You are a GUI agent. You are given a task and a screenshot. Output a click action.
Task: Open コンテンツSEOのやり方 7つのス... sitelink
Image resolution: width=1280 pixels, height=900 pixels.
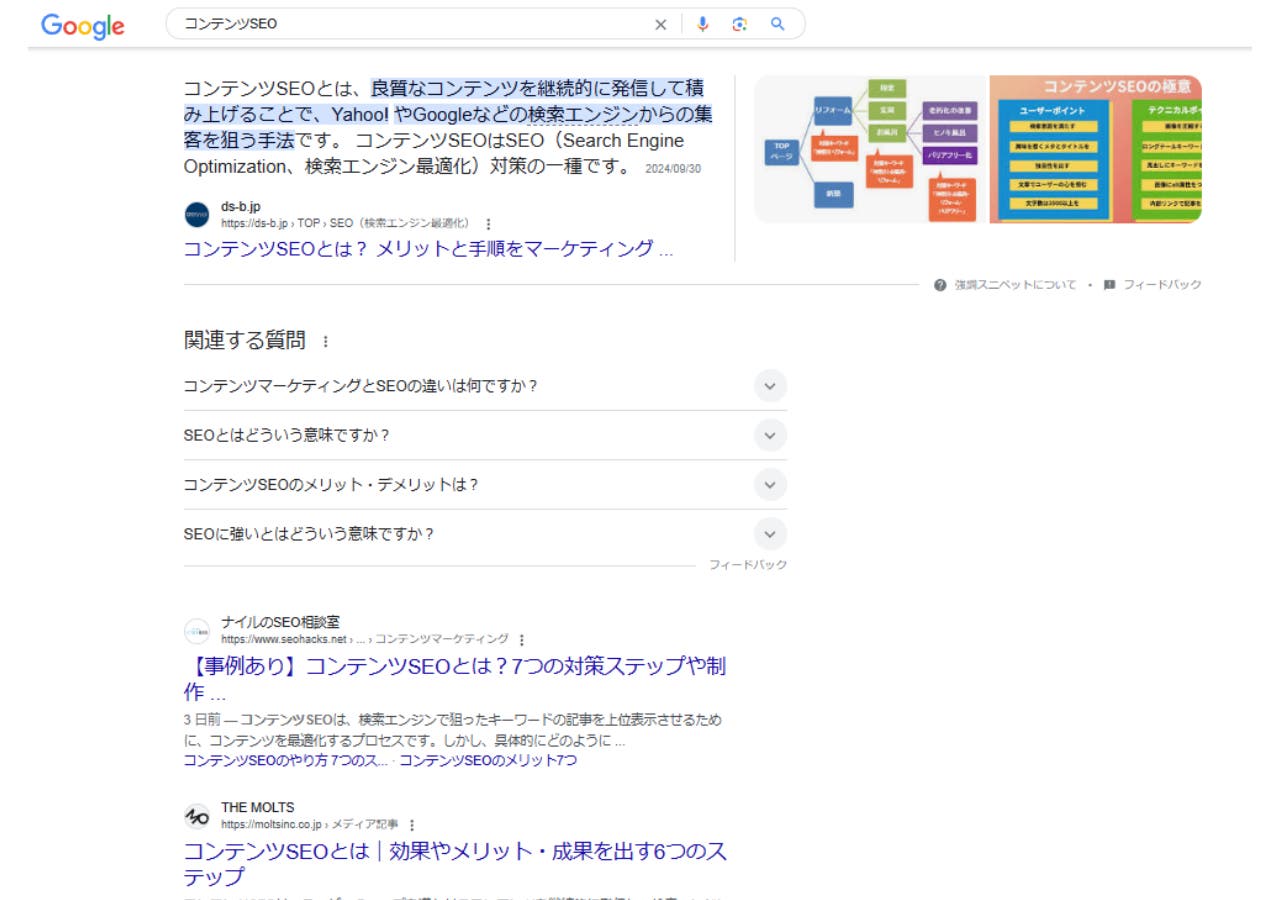coord(286,761)
